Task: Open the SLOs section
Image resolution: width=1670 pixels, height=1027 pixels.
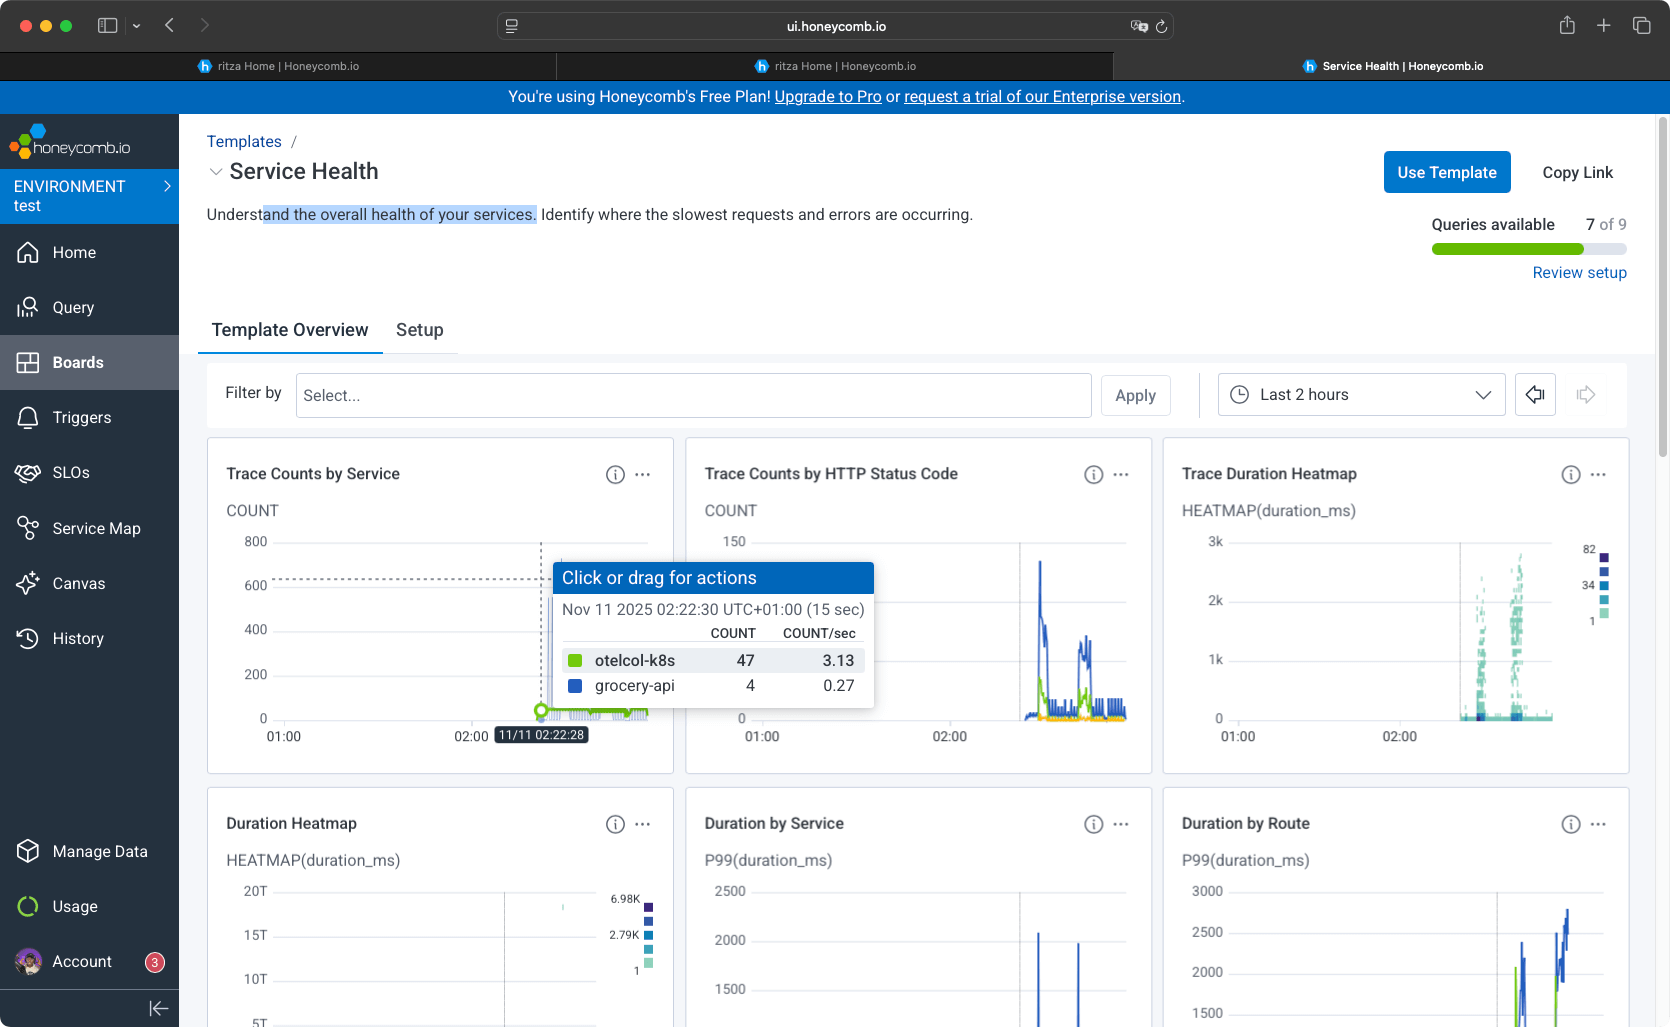Action: 71,472
